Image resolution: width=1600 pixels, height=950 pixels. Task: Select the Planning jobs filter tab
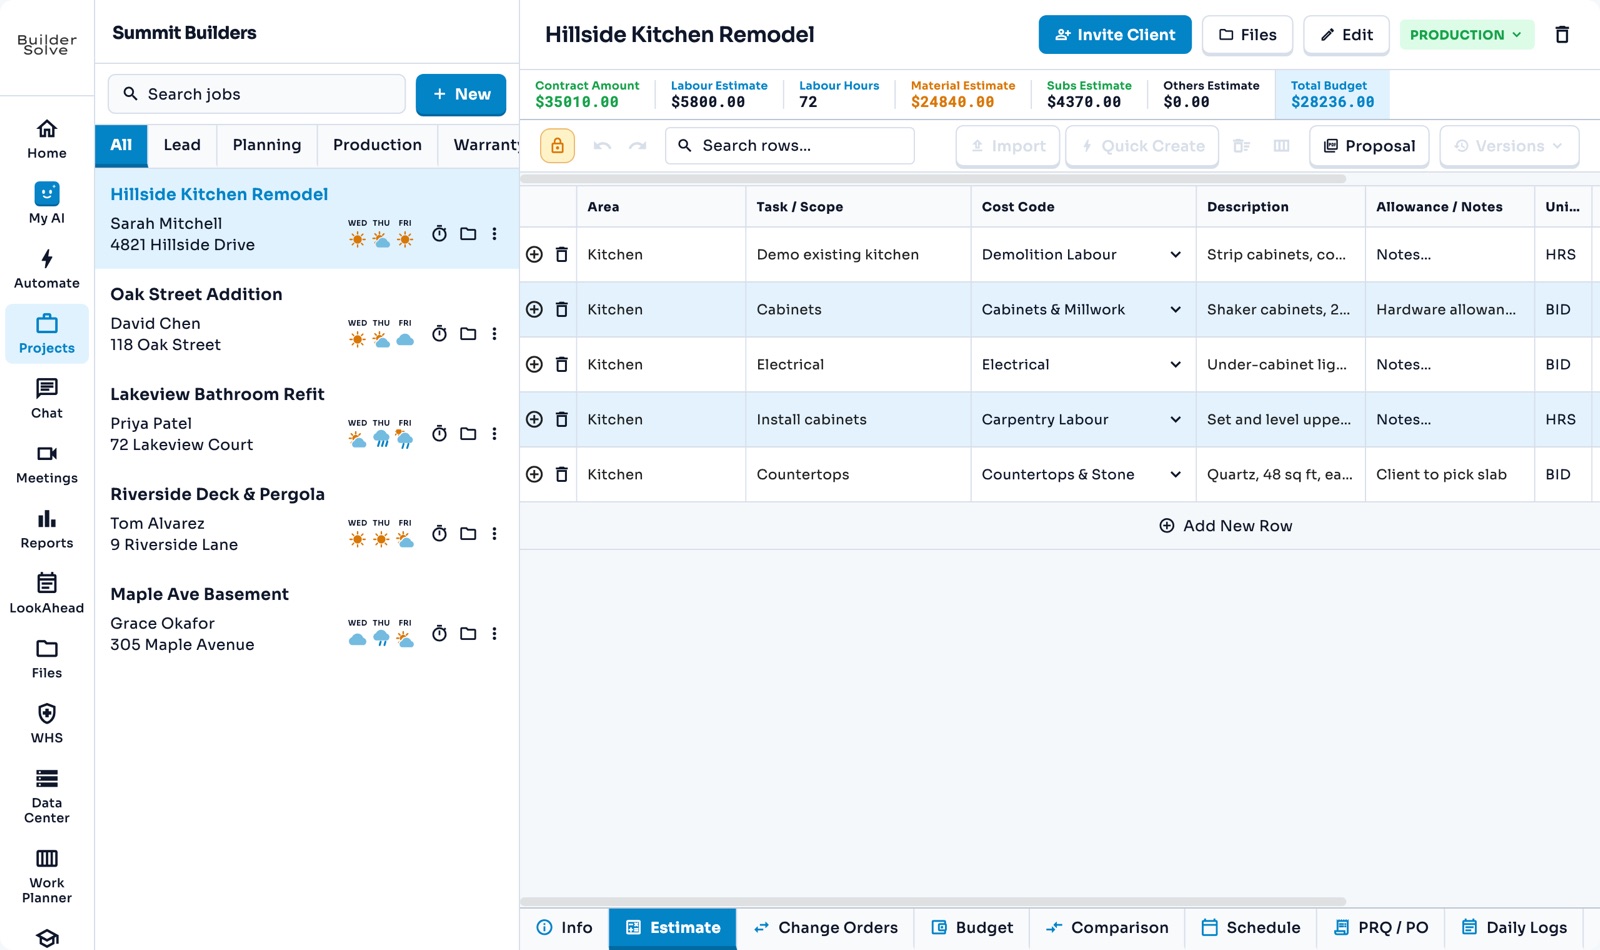267,145
